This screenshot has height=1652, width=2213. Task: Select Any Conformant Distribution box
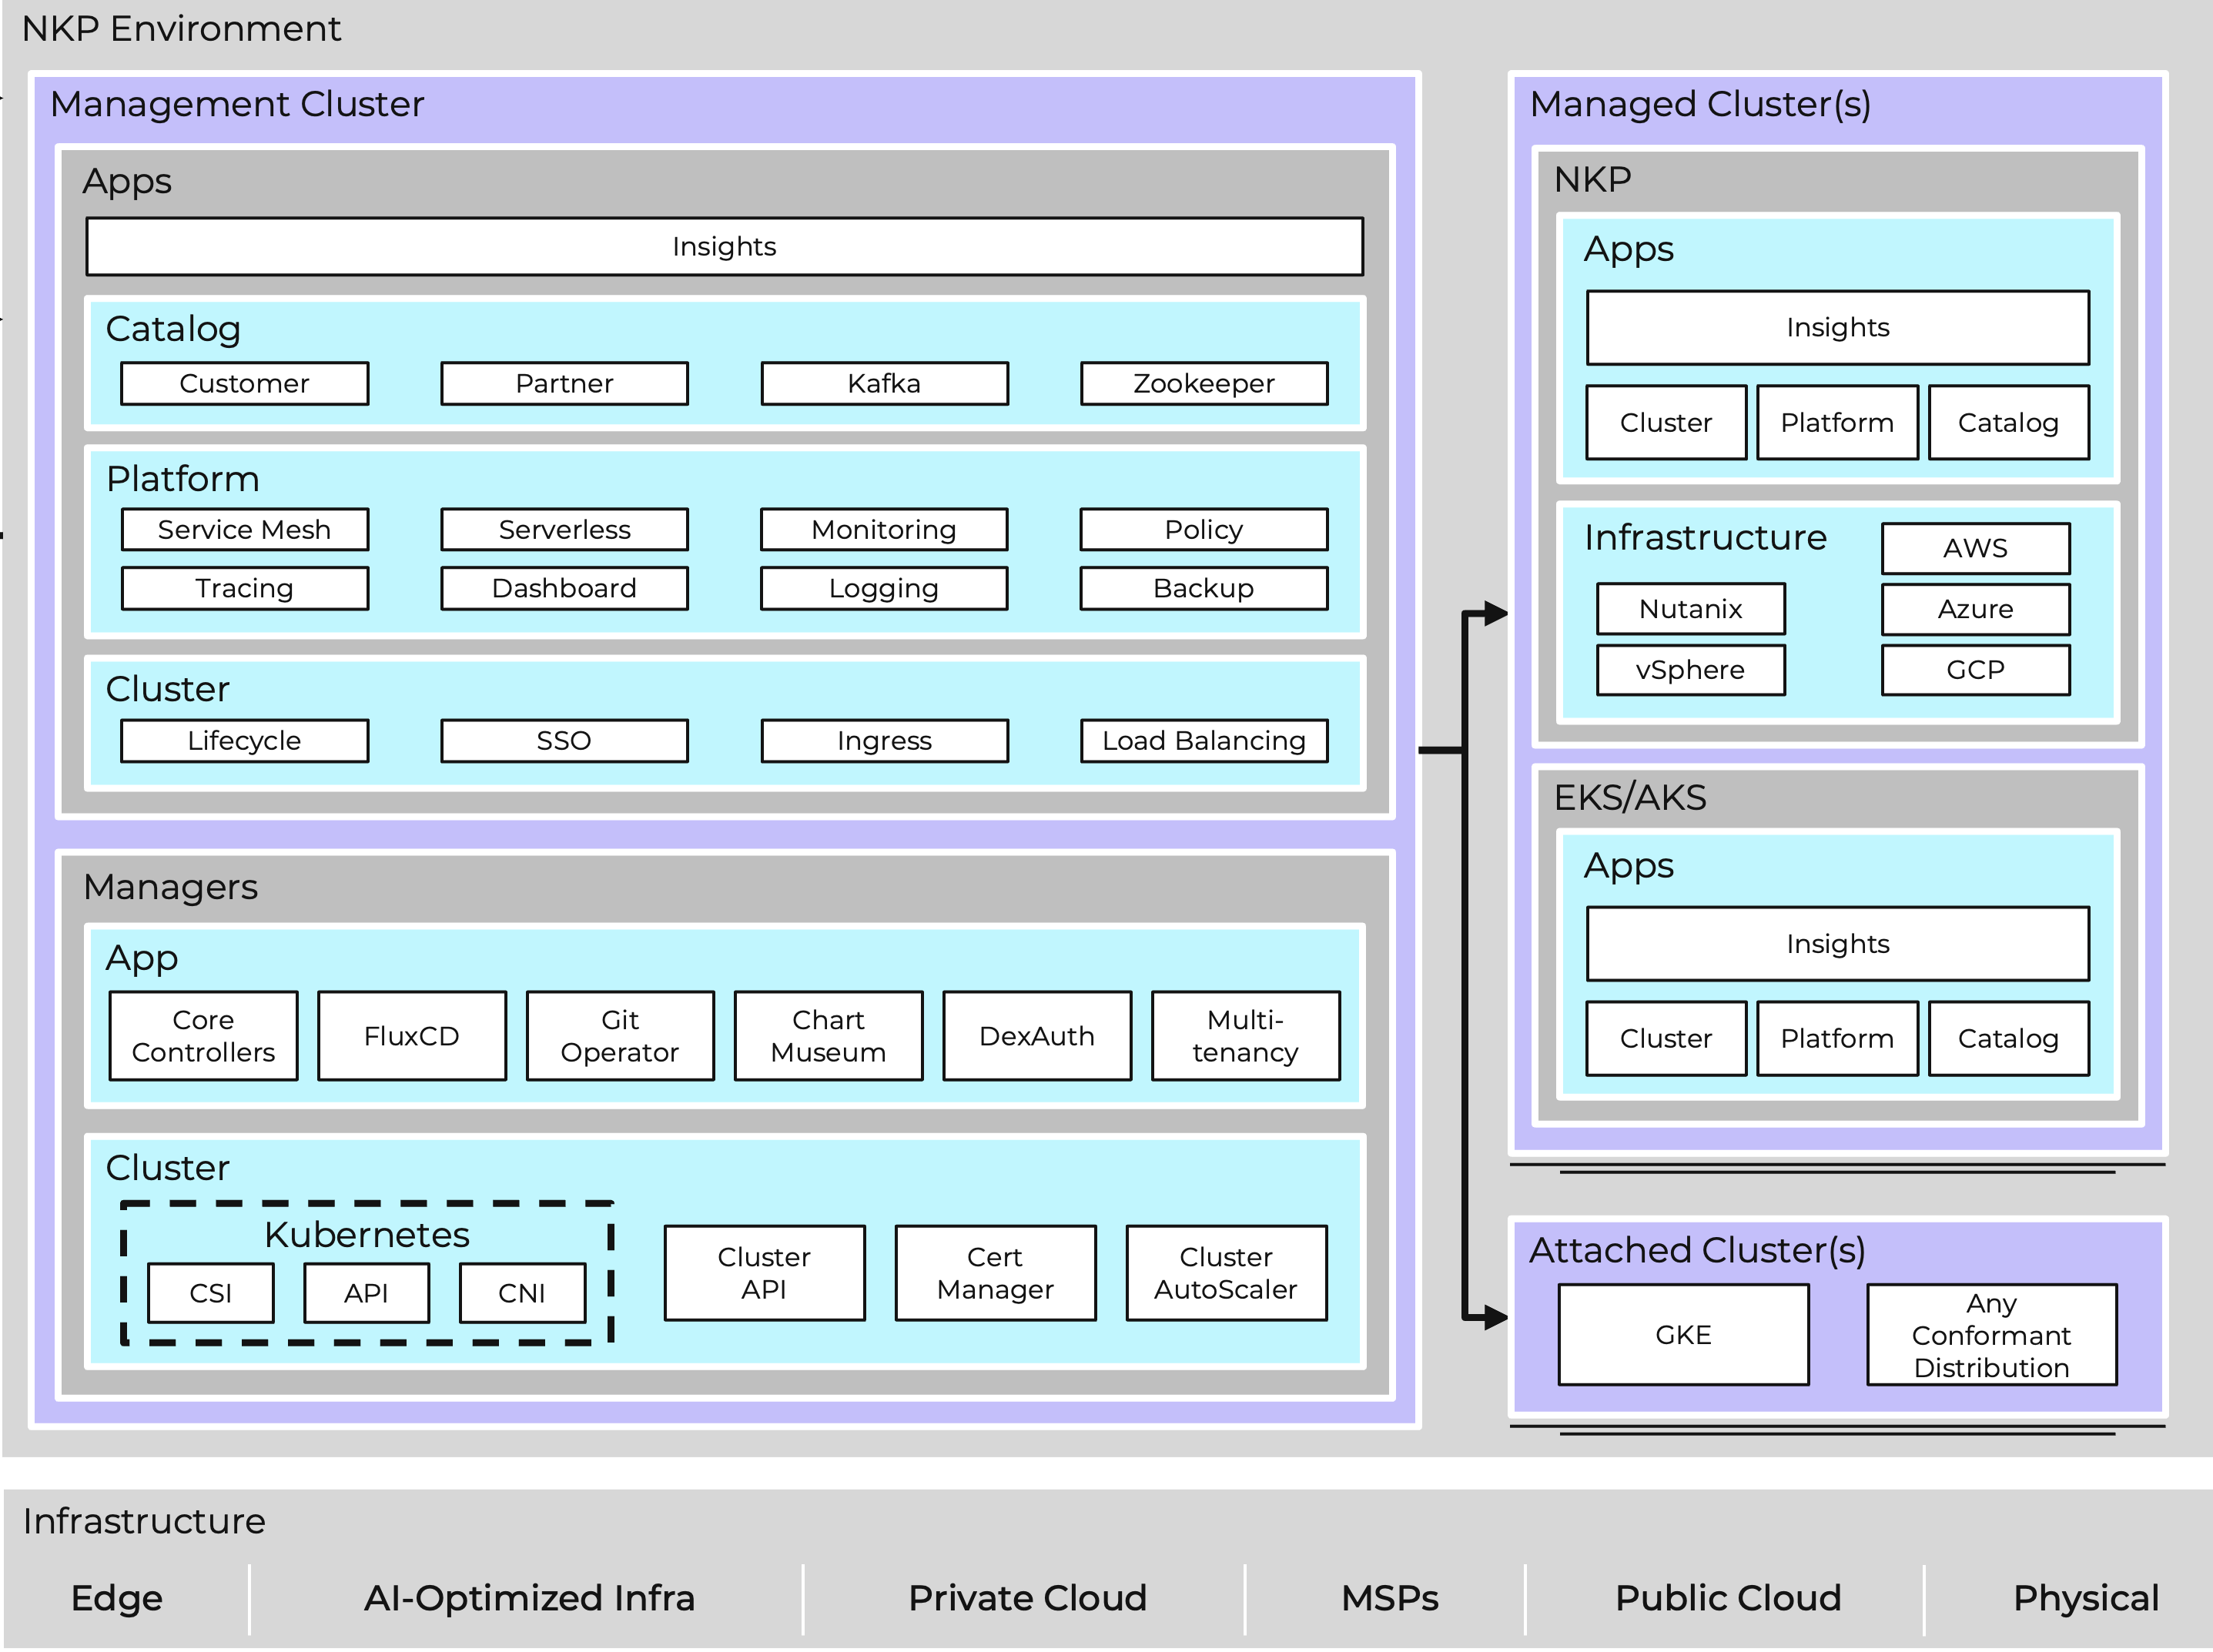coord(1991,1335)
